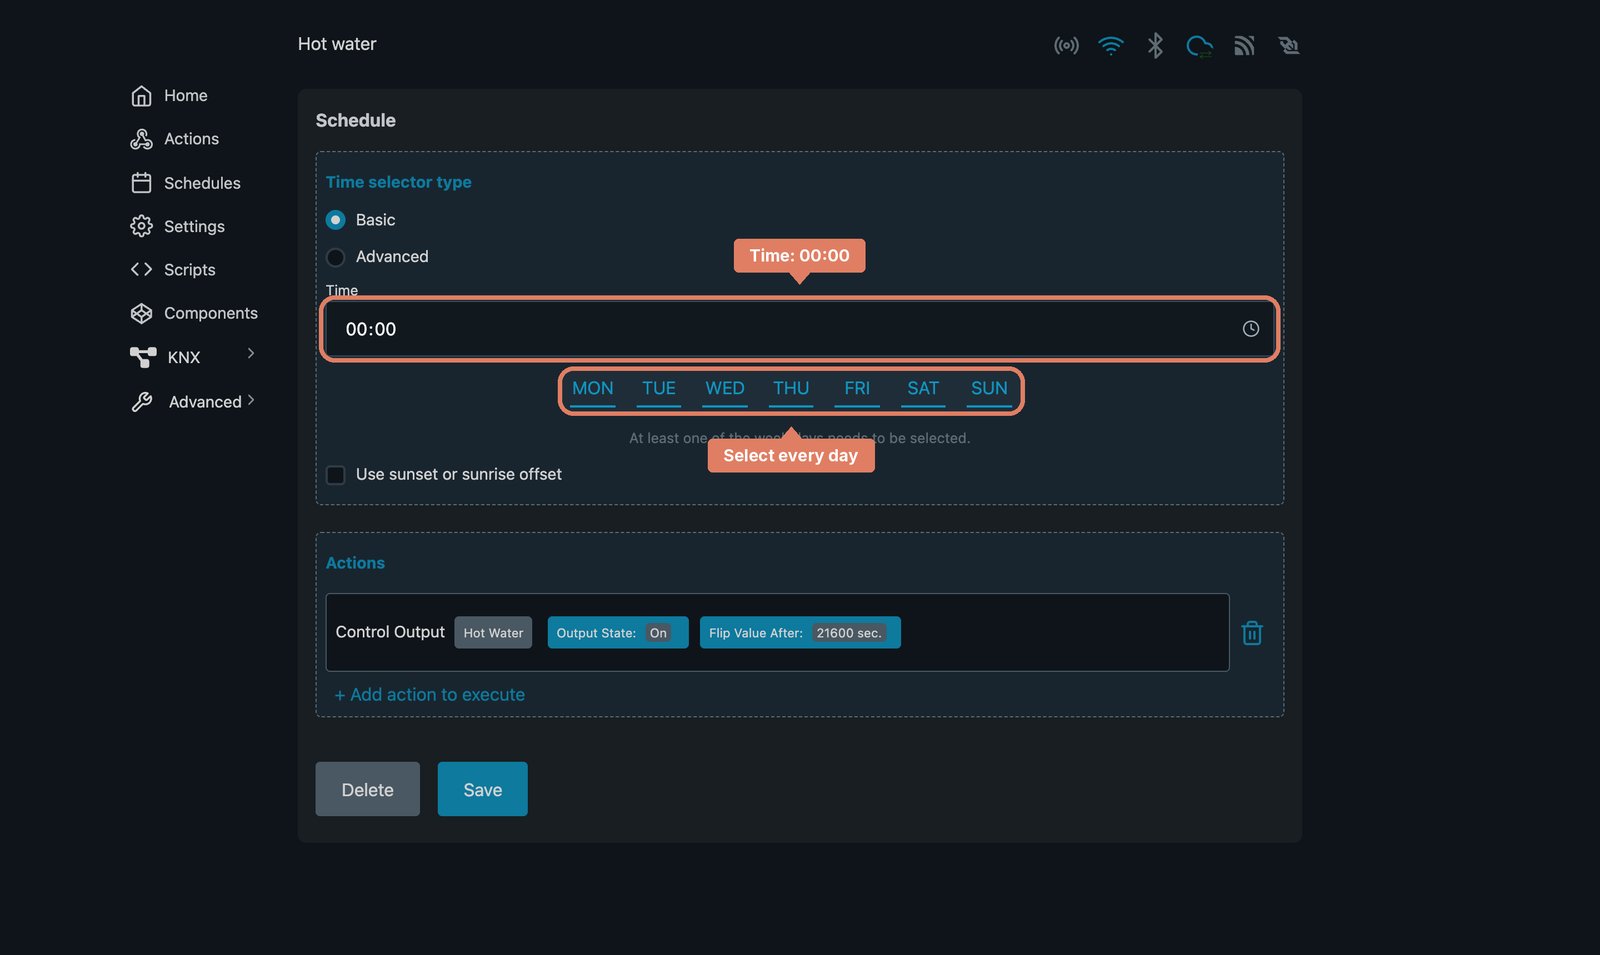Screen dimensions: 1600x955
Task: Open the clock picker icon in Time field
Action: (1250, 329)
